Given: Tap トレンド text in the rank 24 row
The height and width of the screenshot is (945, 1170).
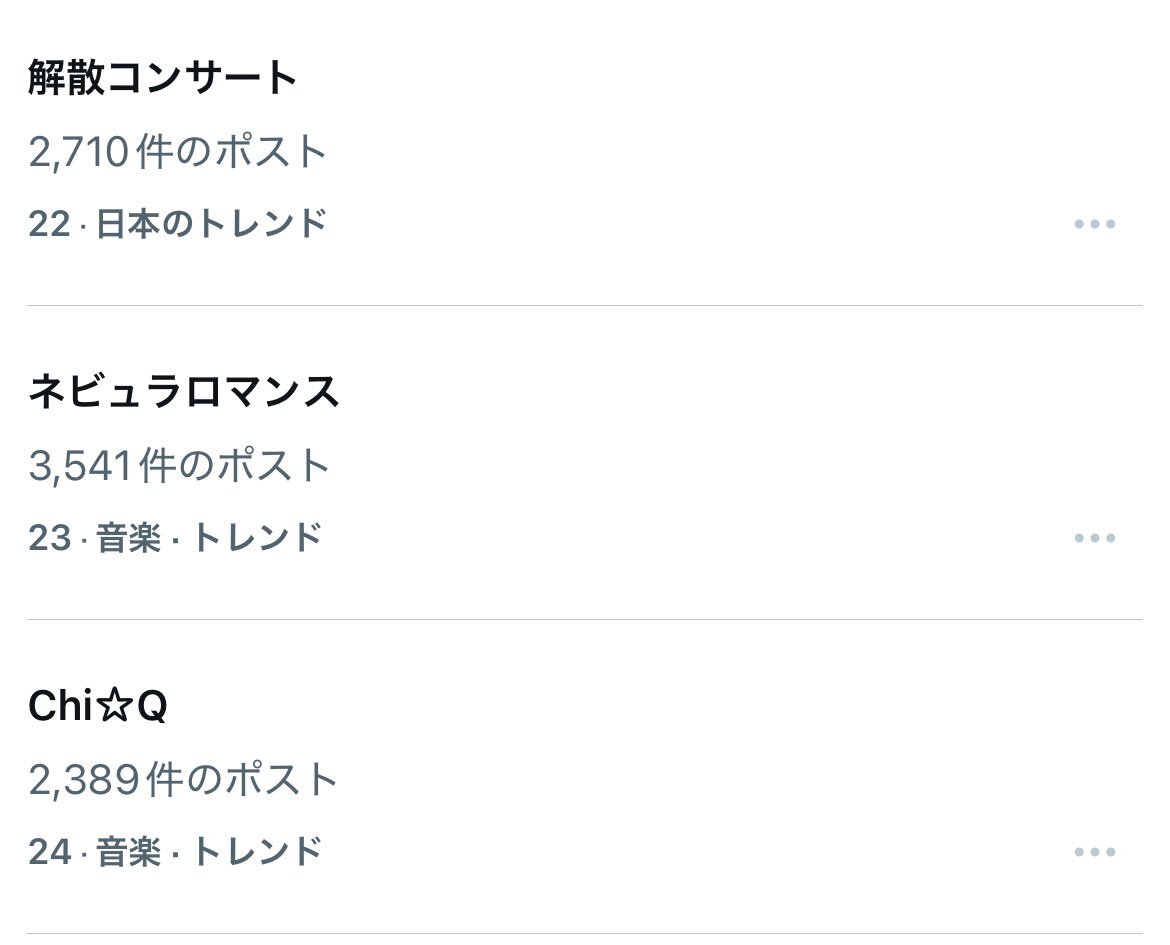Looking at the screenshot, I should 257,852.
